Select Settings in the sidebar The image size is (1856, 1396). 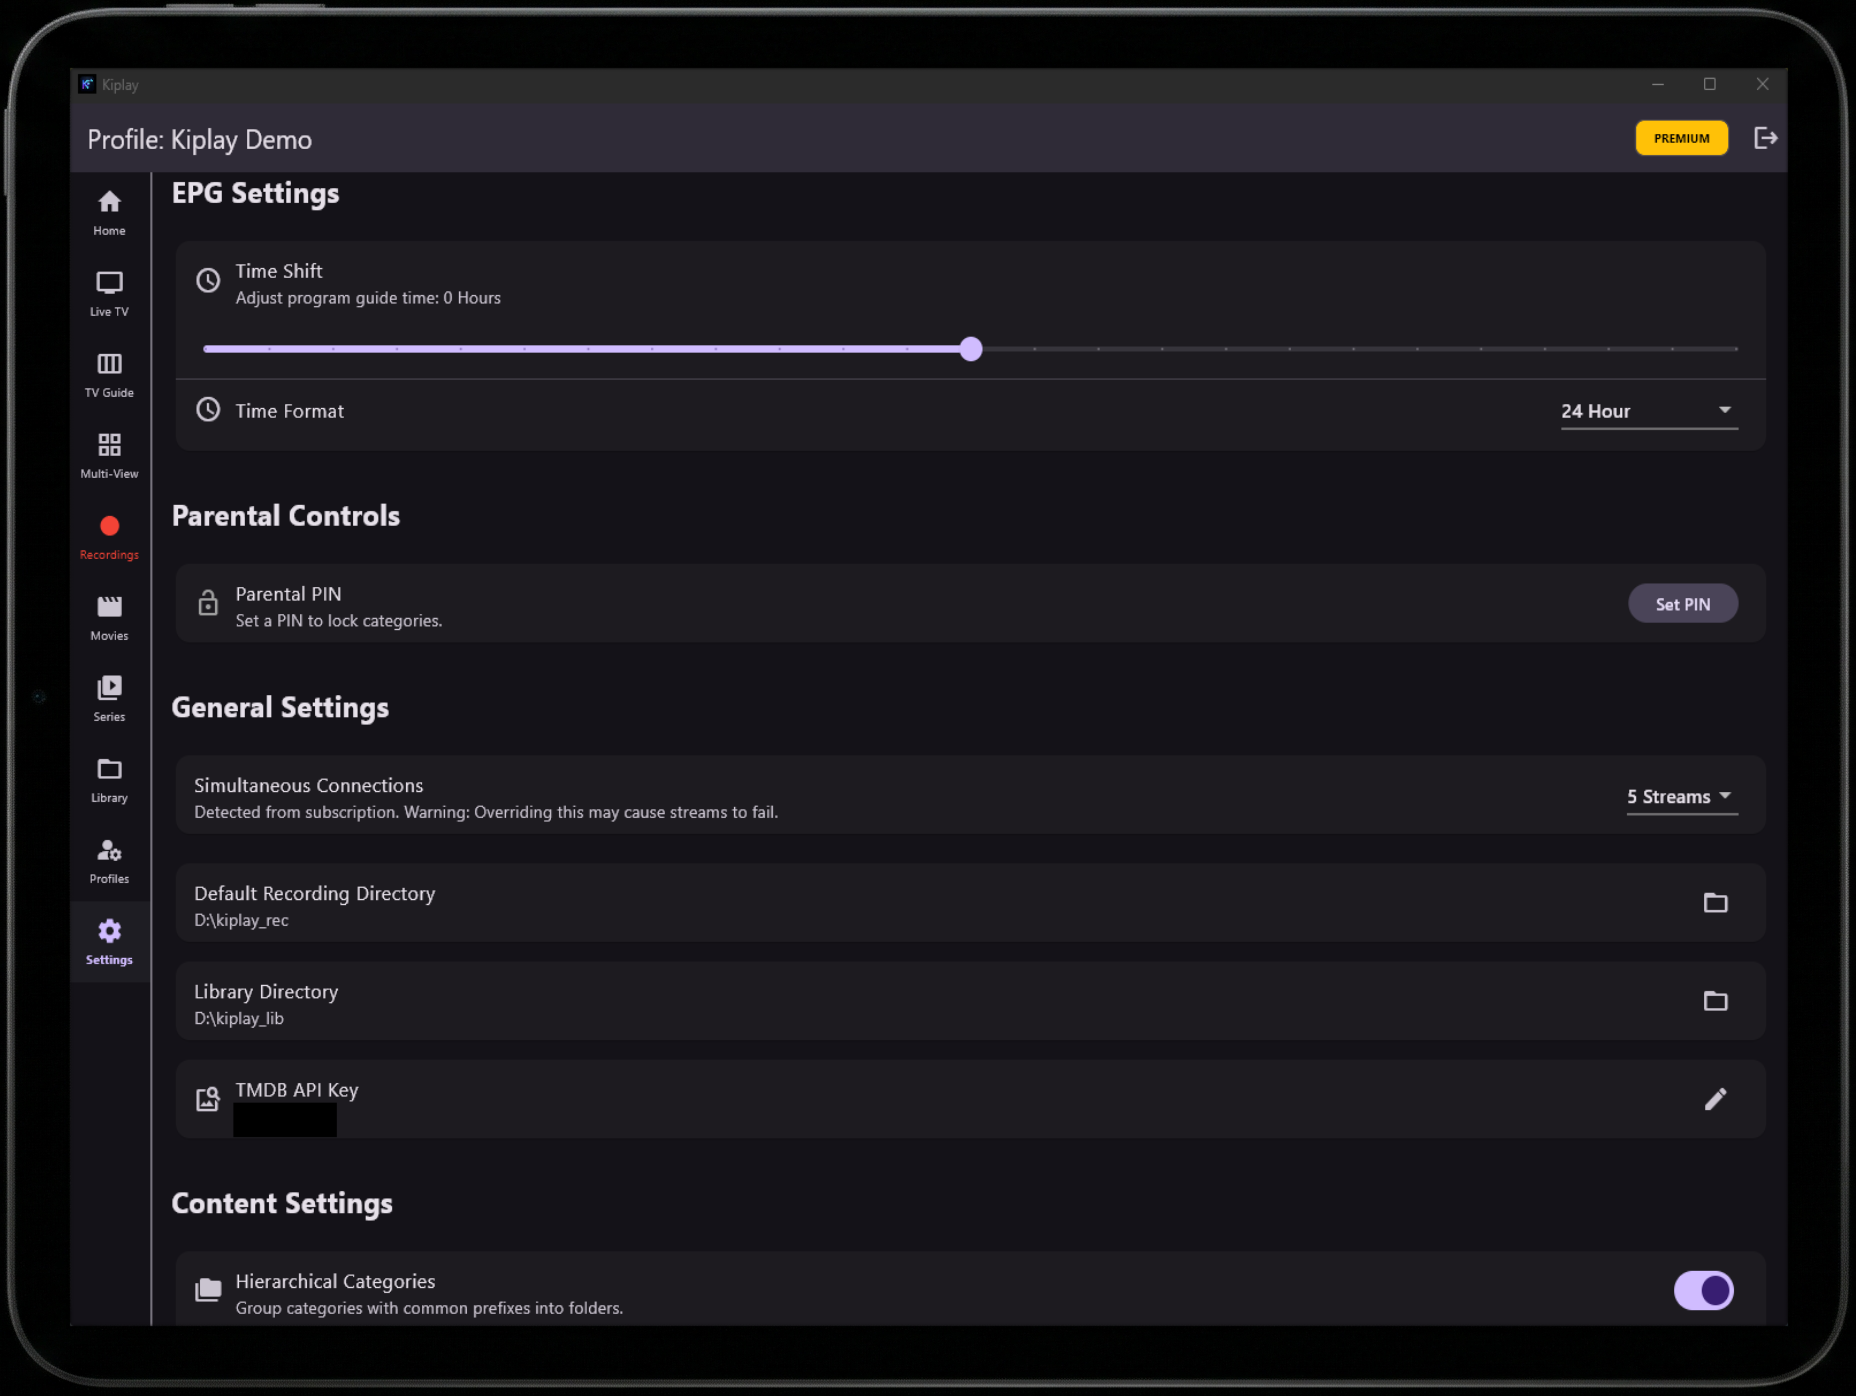(x=108, y=940)
